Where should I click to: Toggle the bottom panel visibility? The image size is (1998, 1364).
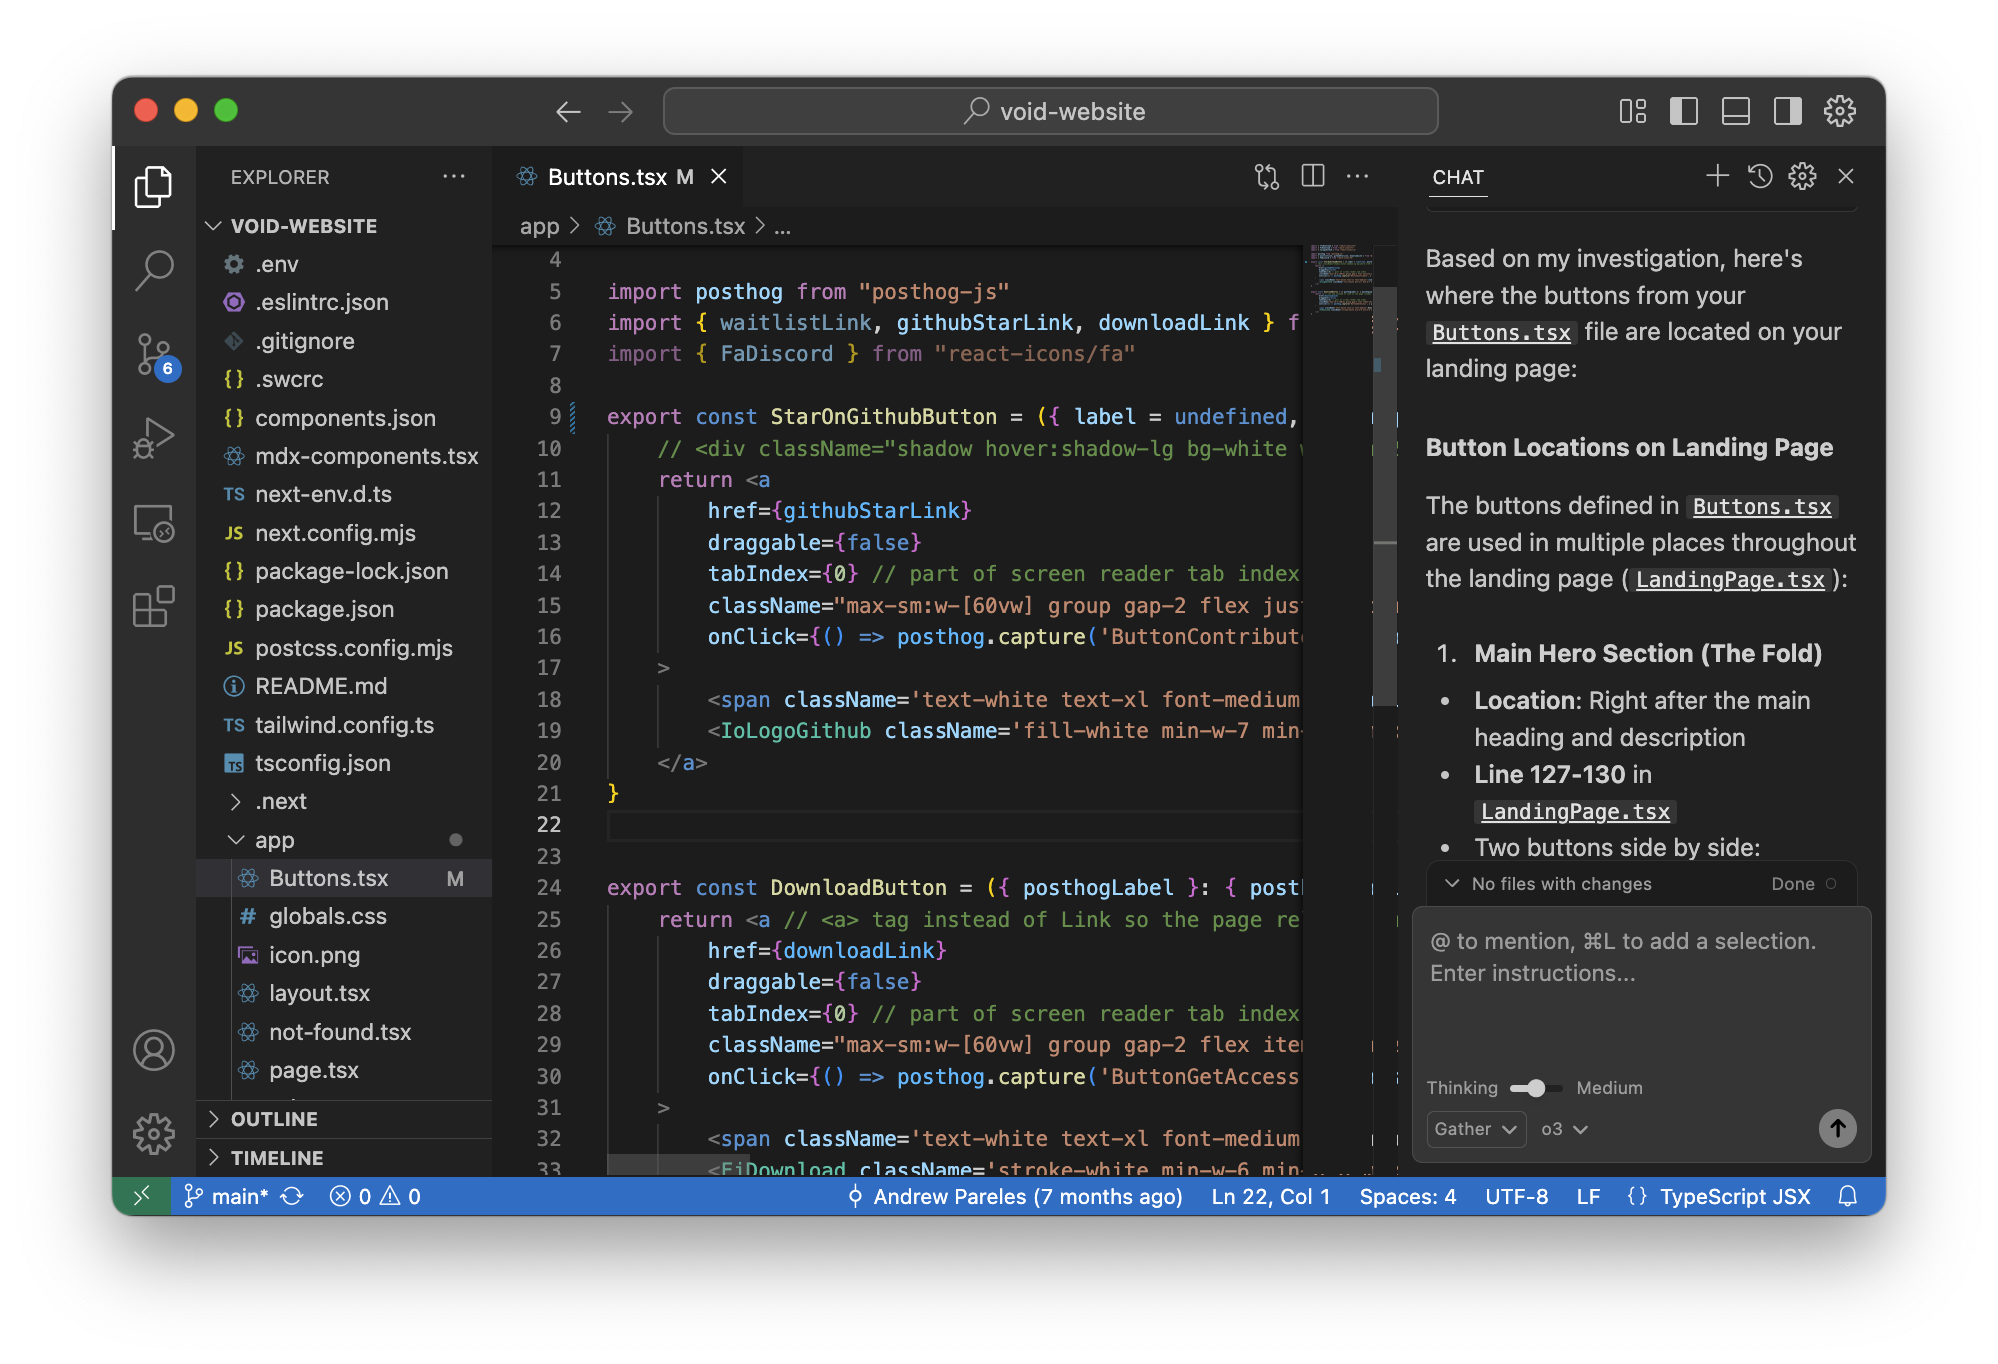pos(1736,111)
